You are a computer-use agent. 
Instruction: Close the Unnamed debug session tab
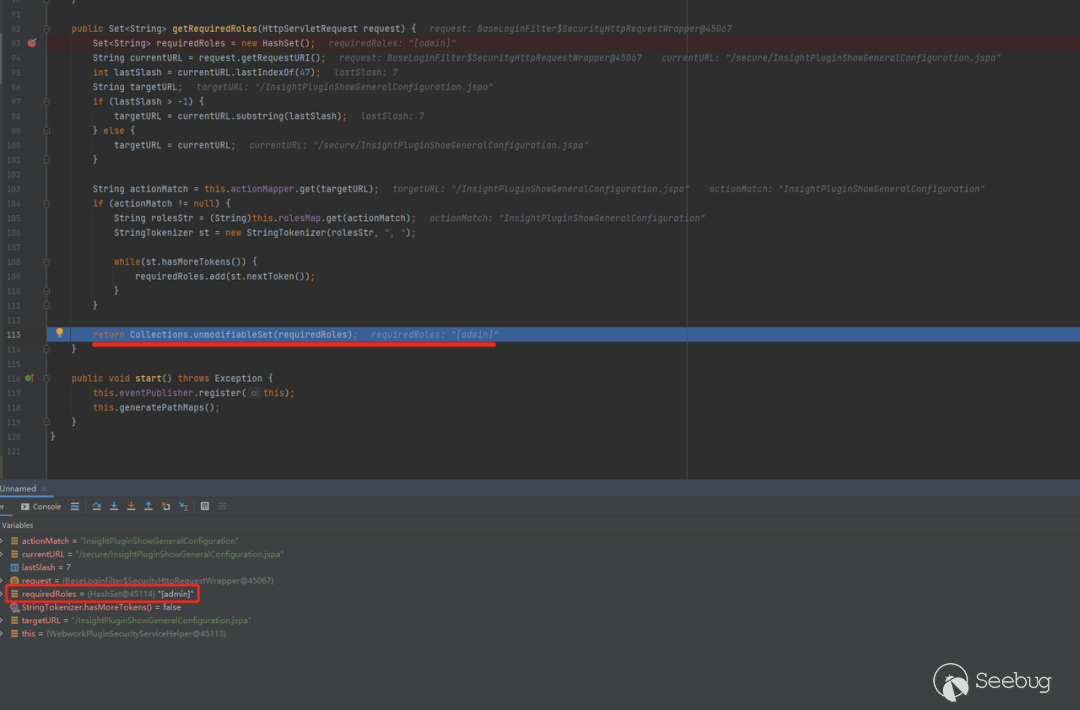point(42,489)
